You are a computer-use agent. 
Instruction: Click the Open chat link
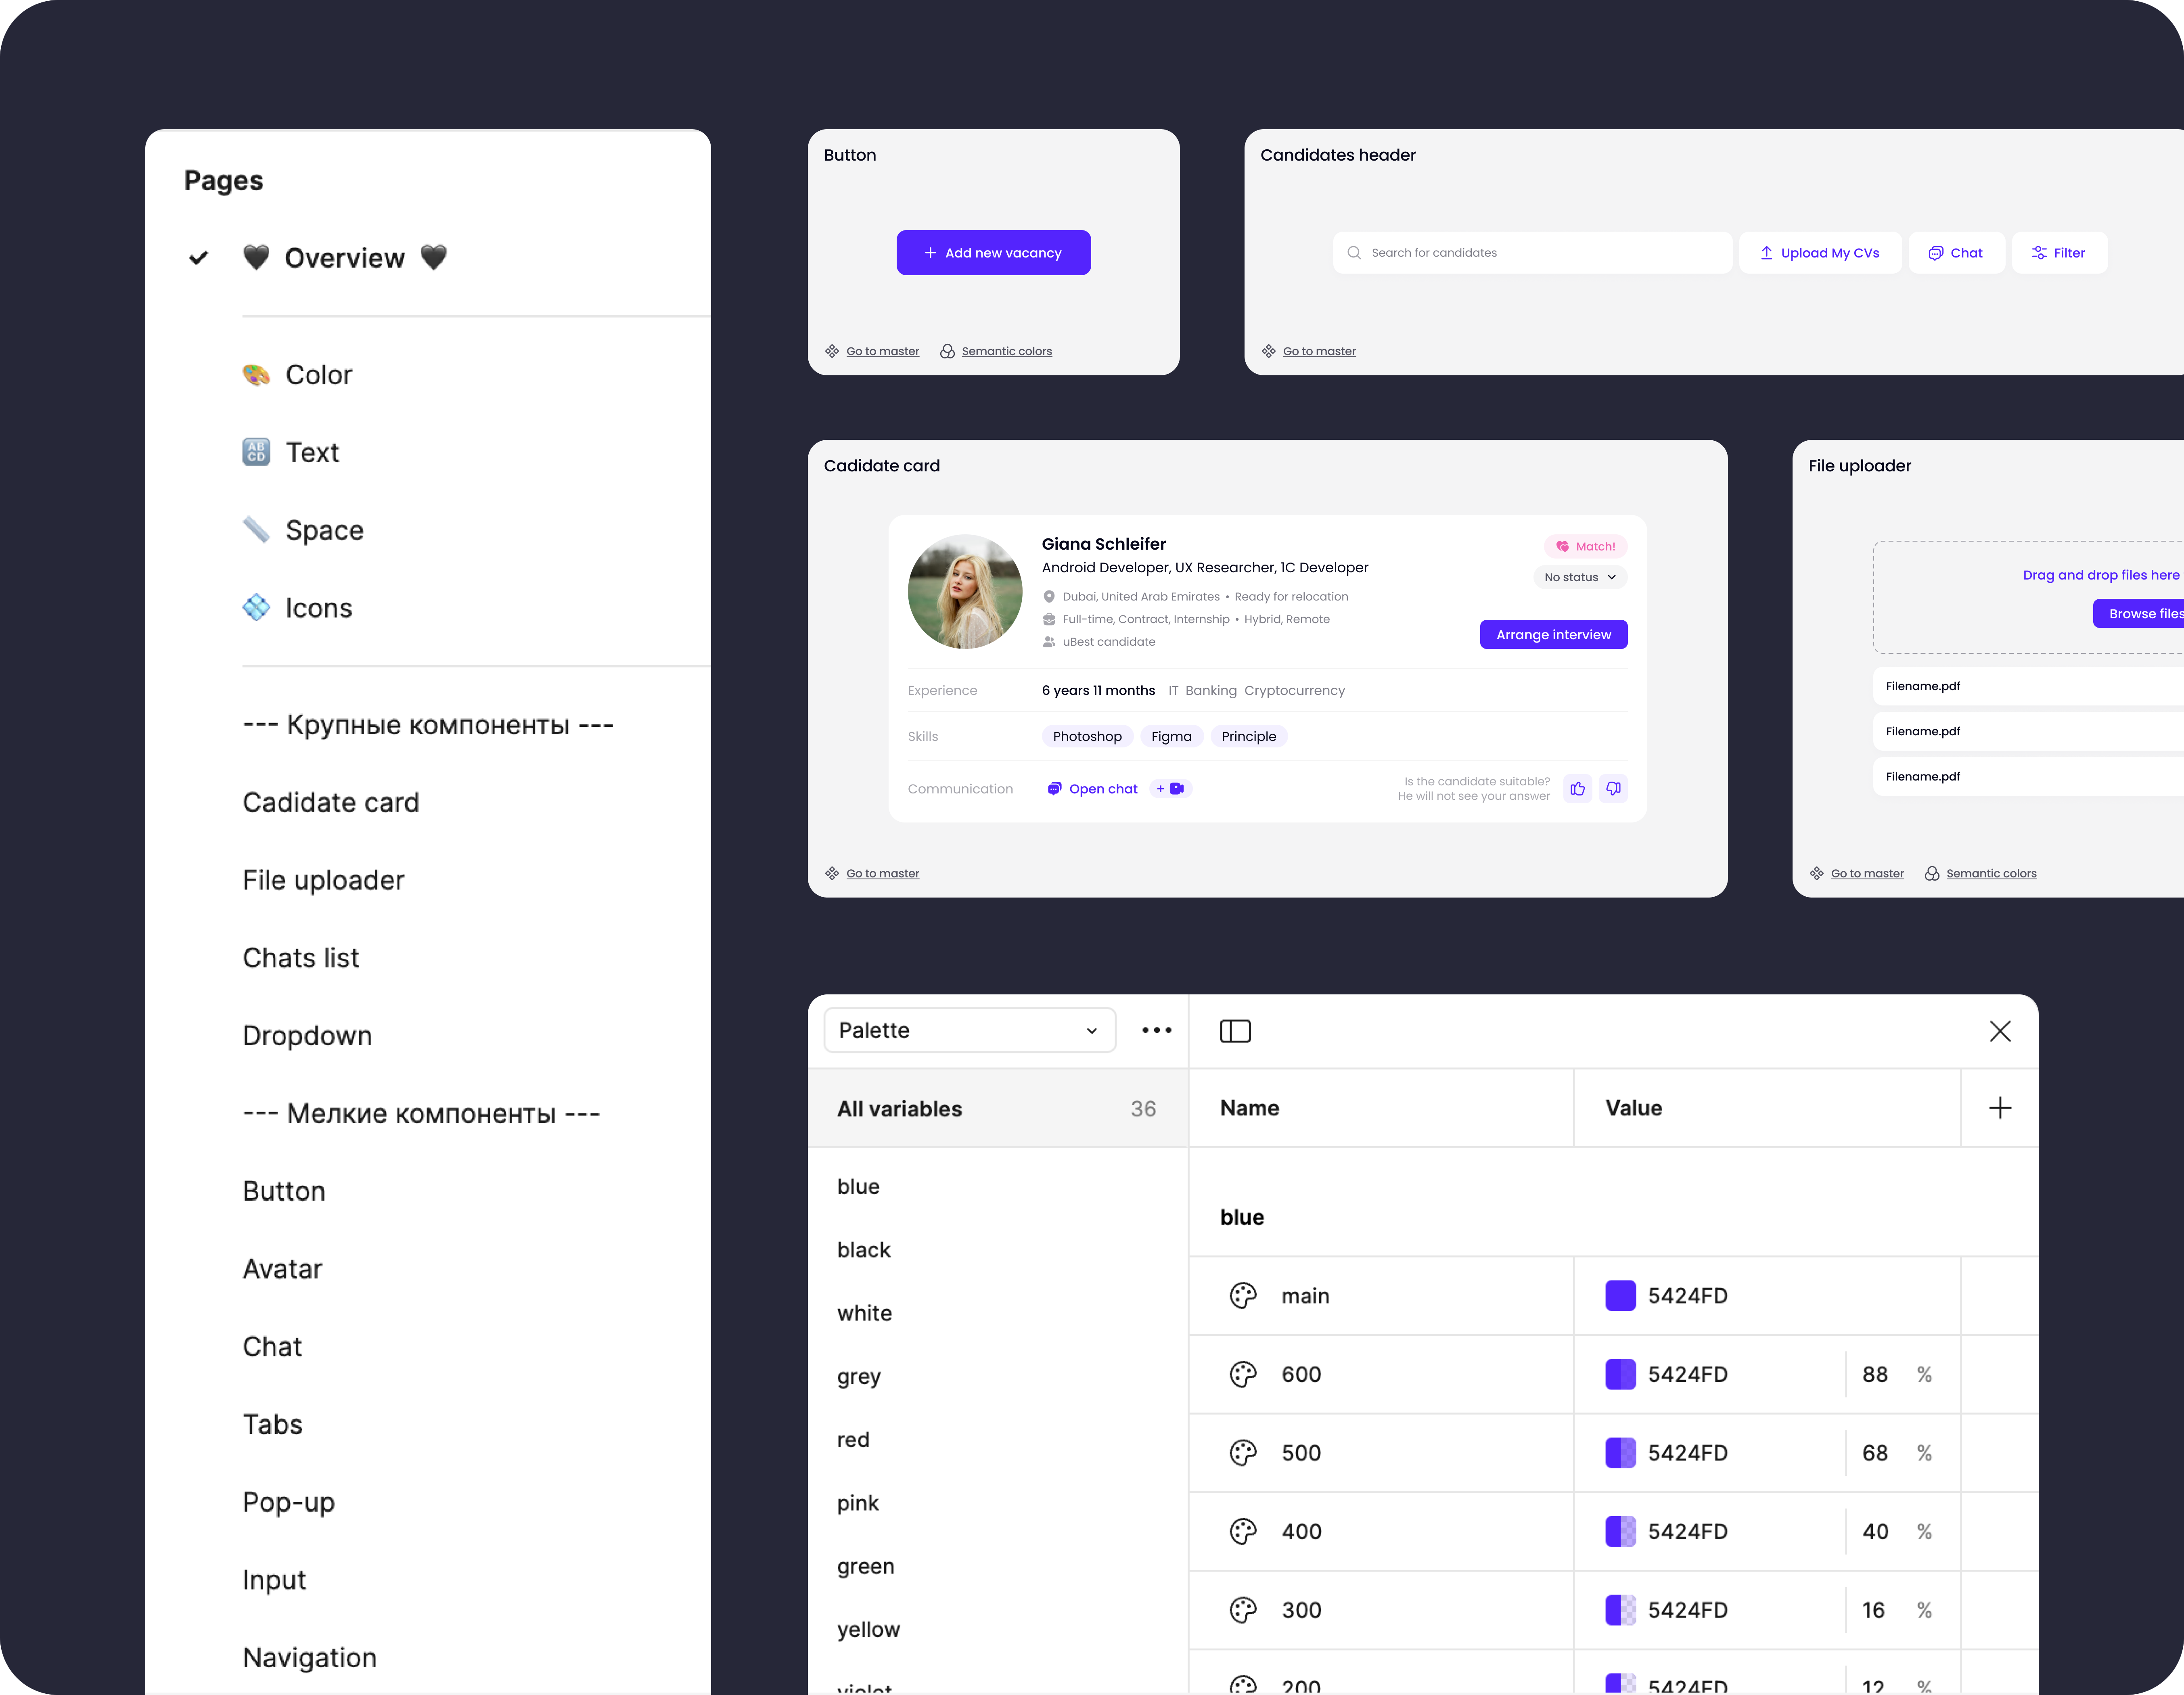point(1092,789)
